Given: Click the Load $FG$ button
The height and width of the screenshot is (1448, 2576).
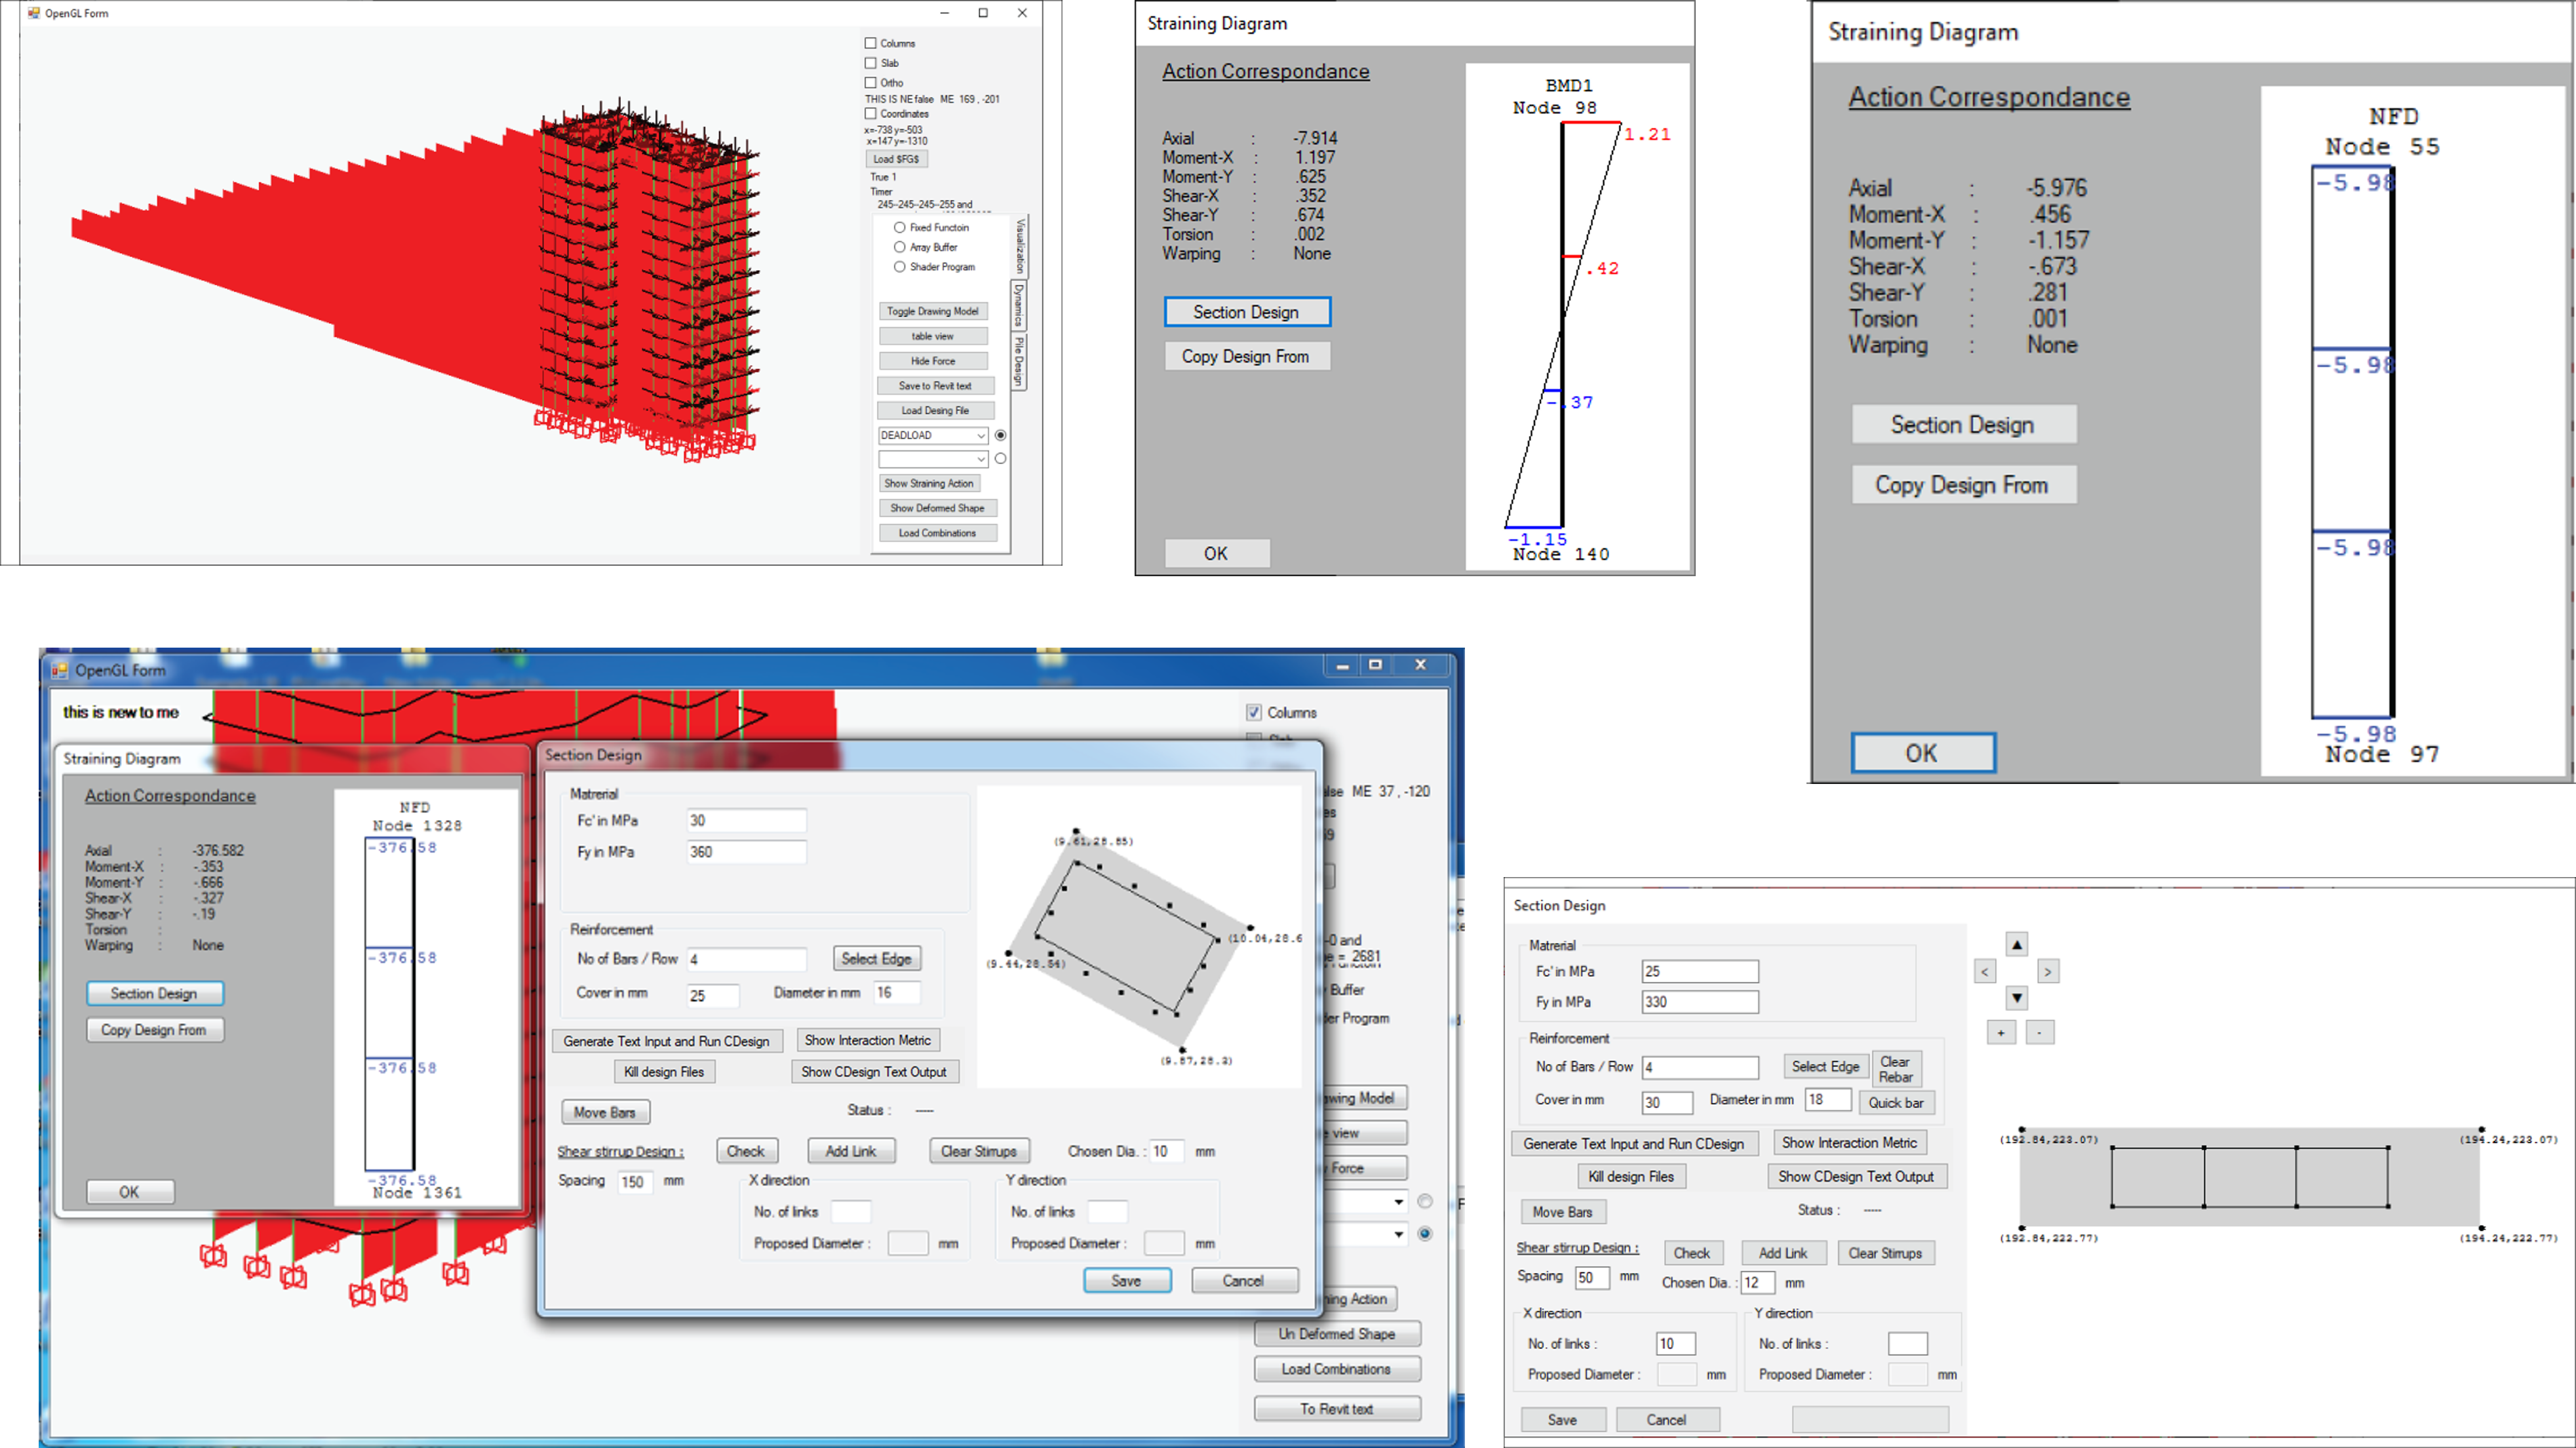Looking at the screenshot, I should [897, 159].
